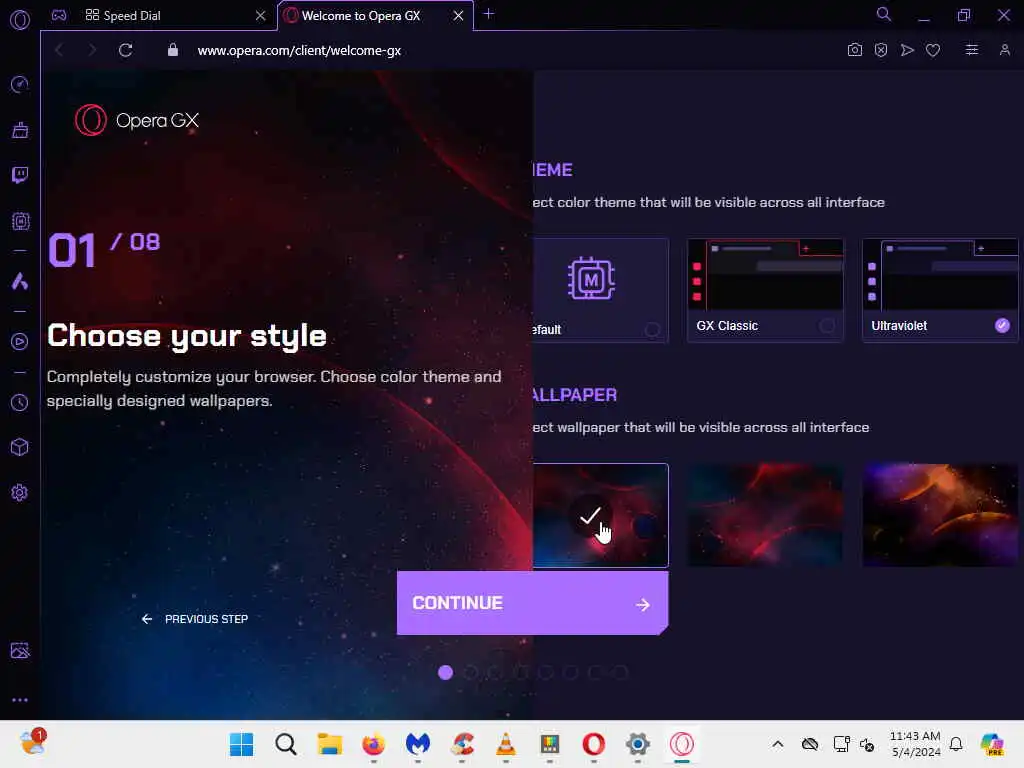The height and width of the screenshot is (768, 1024).
Task: Open Easy Setup sliders icon
Action: click(972, 50)
